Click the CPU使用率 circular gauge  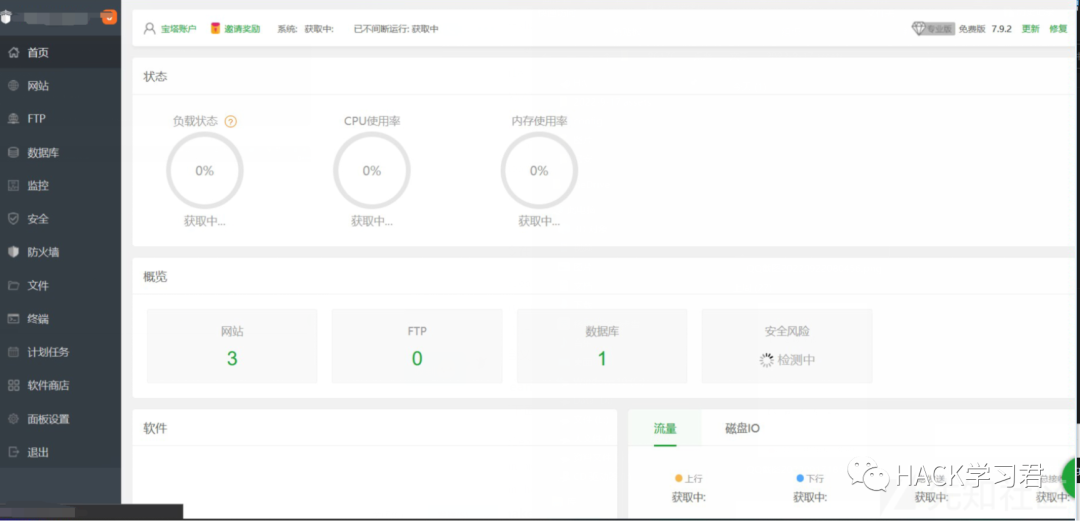[372, 171]
